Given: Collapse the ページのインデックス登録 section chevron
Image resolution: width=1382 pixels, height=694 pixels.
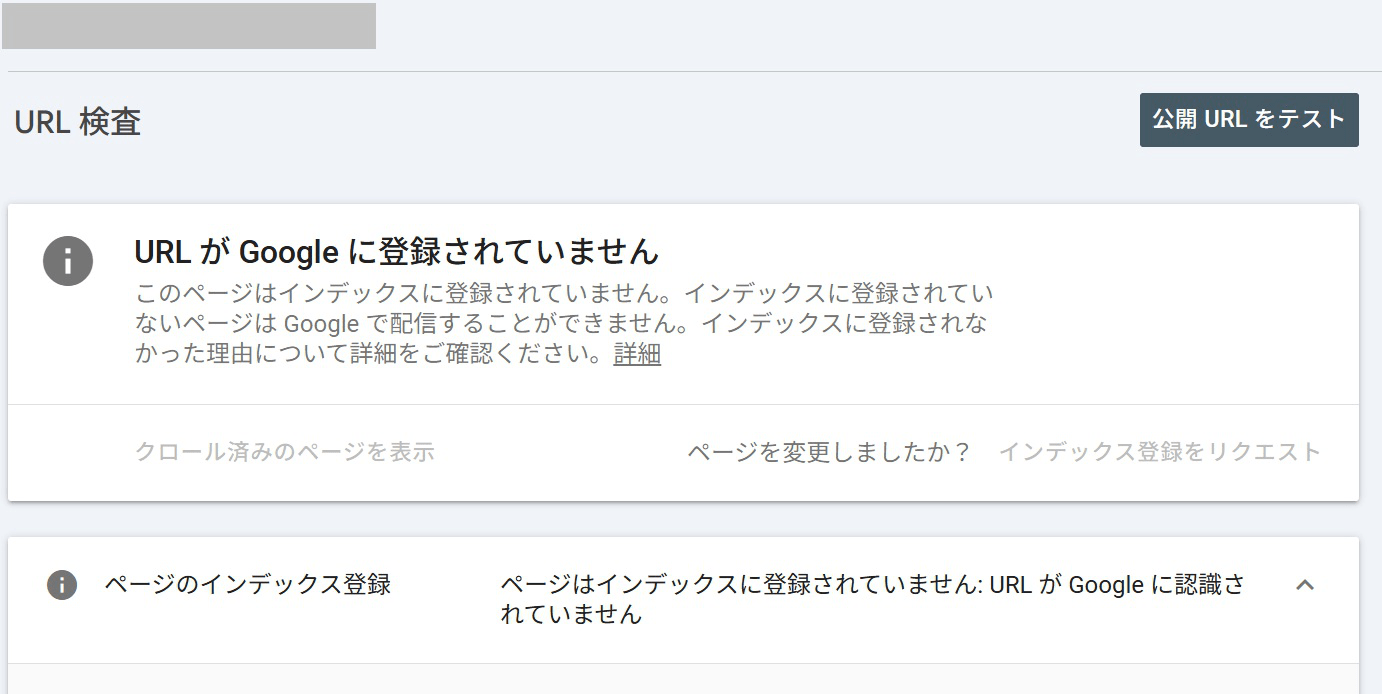Looking at the screenshot, I should (x=1304, y=585).
